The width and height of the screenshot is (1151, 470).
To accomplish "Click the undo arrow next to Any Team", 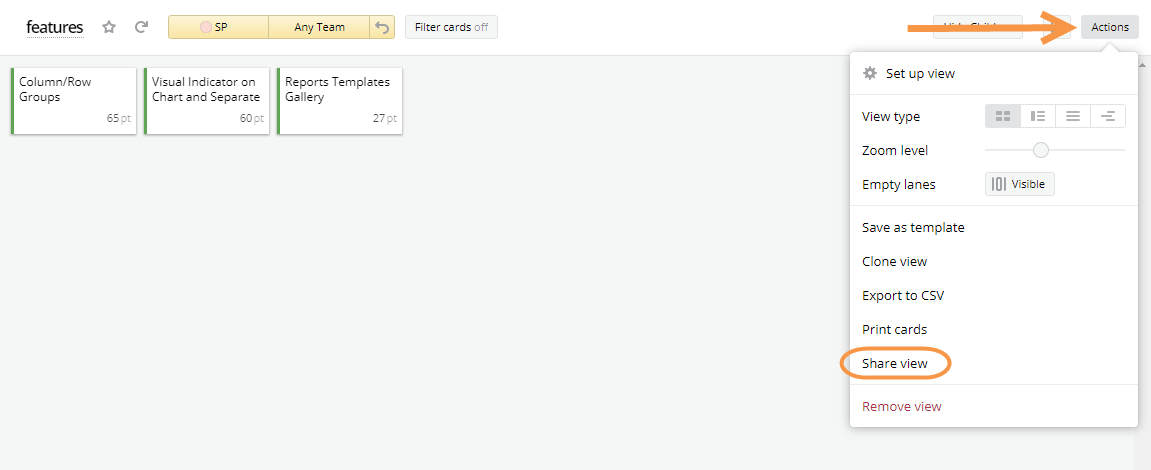I will click(382, 27).
